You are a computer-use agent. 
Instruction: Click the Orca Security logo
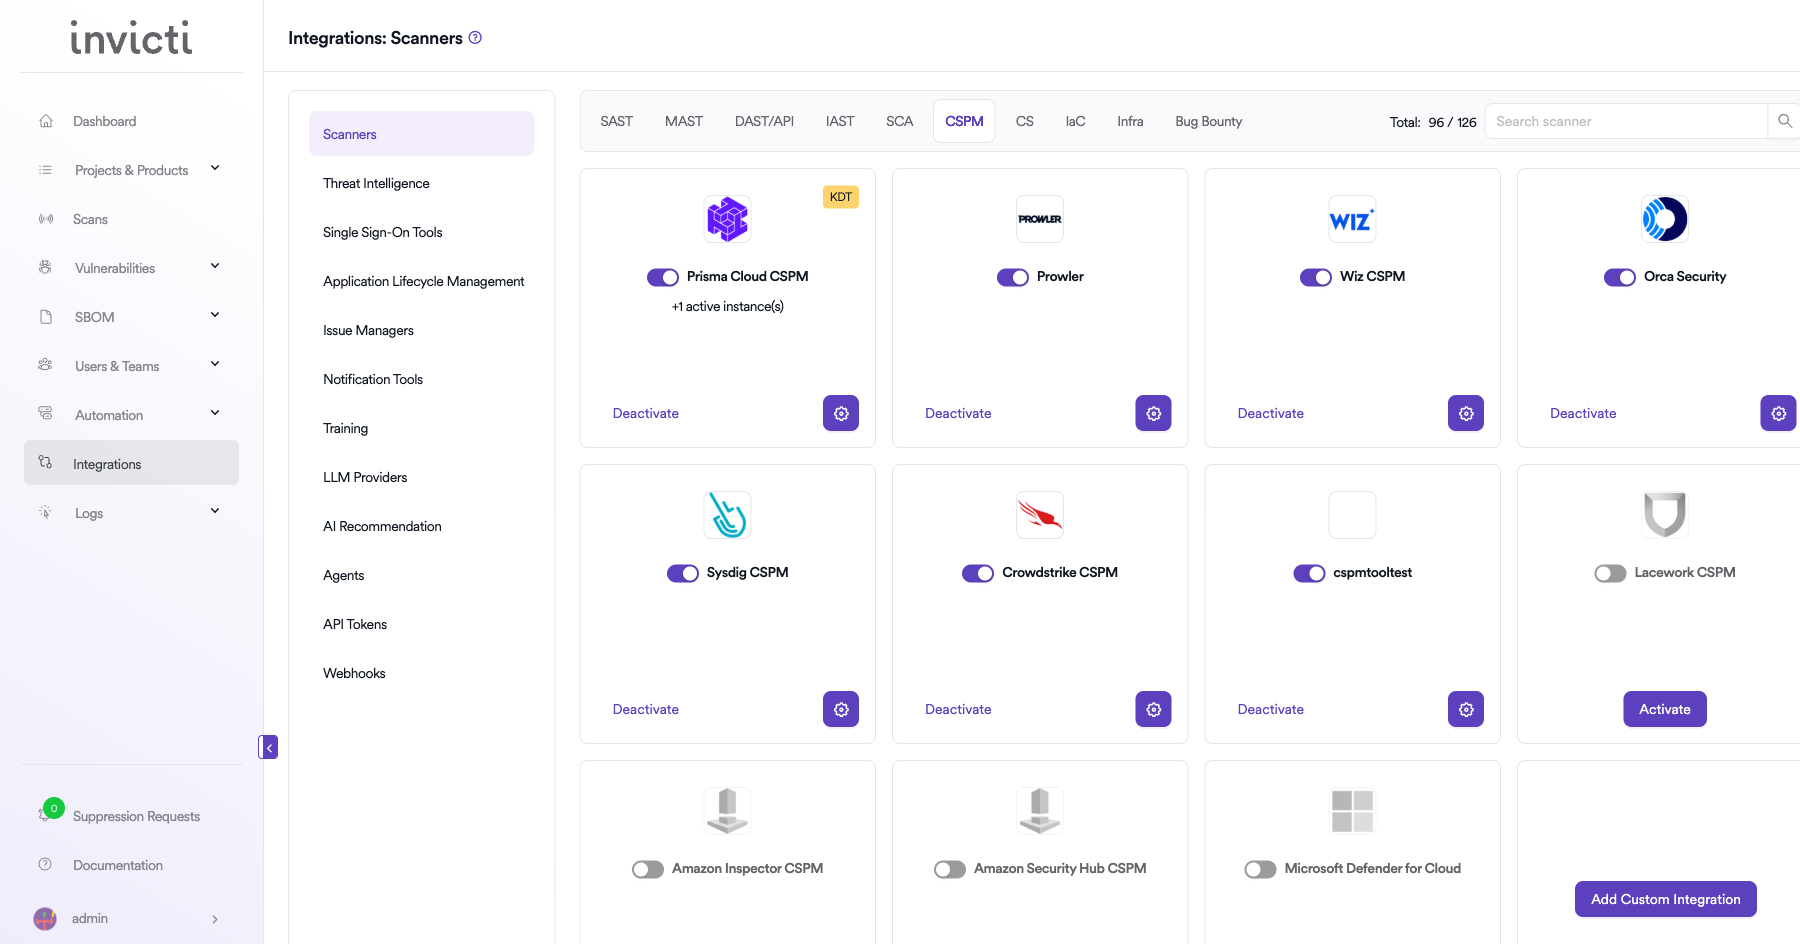[1665, 219]
